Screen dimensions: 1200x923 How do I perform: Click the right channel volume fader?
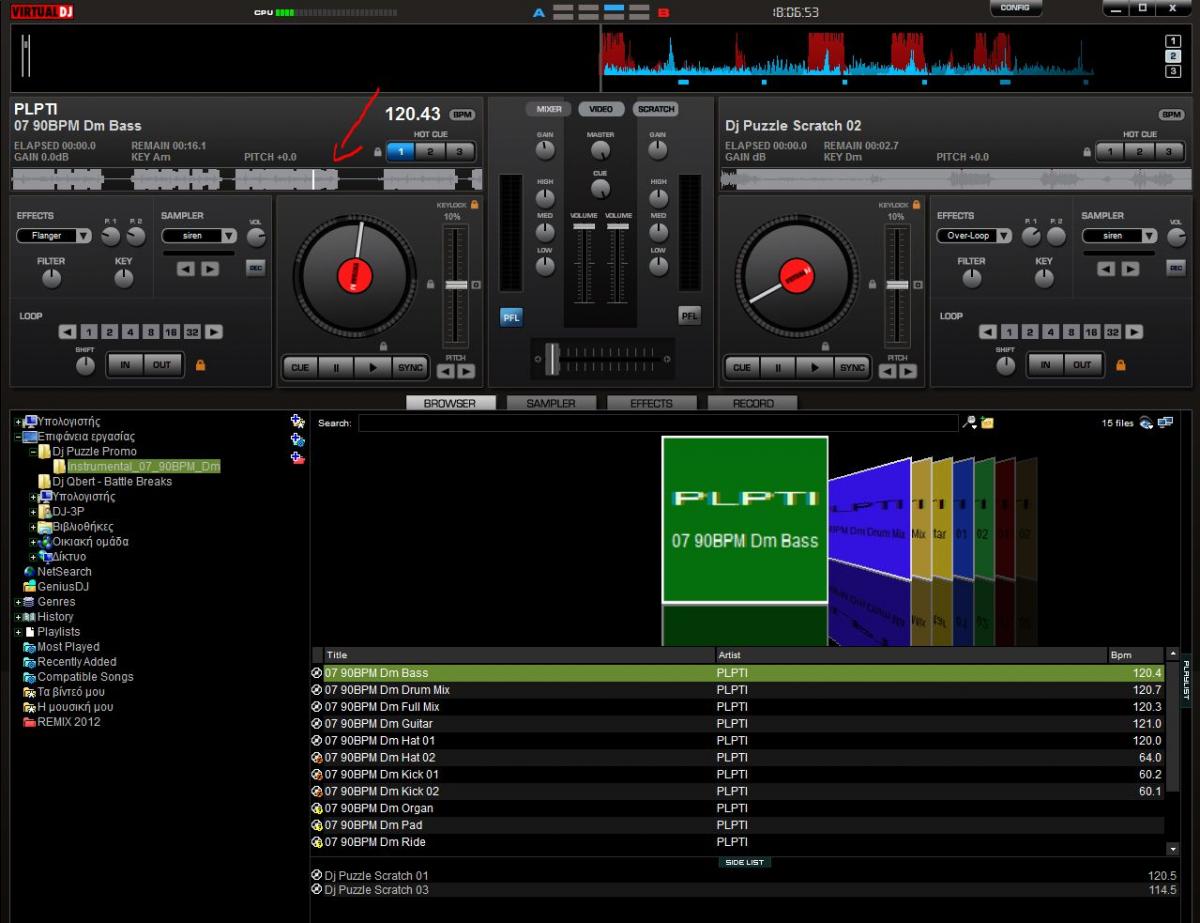(618, 228)
